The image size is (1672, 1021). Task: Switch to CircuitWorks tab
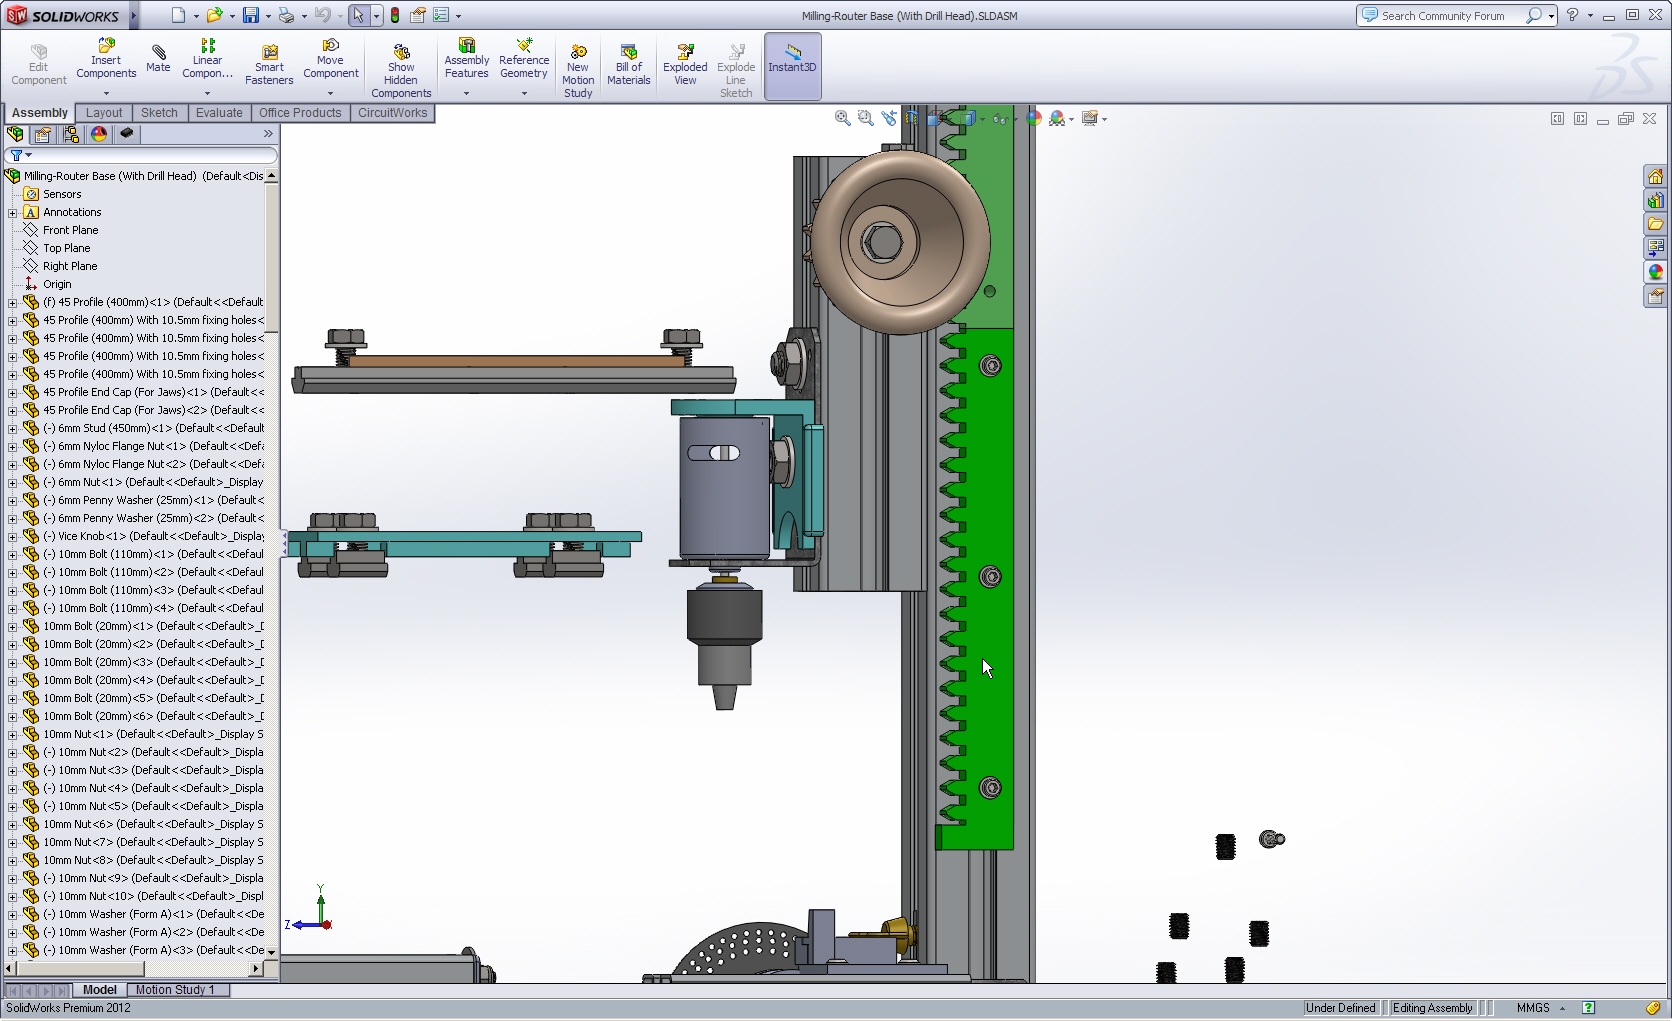tap(392, 113)
